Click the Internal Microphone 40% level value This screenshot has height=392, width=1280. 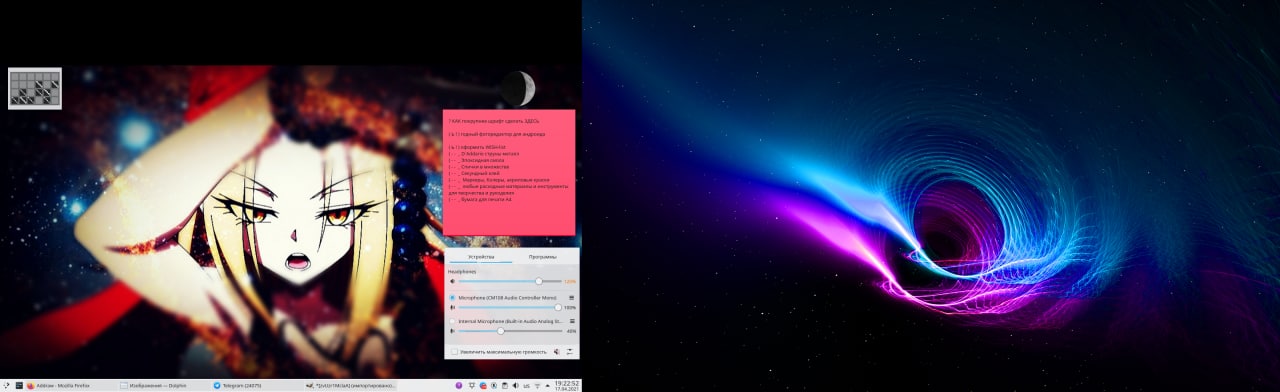pyautogui.click(x=571, y=331)
